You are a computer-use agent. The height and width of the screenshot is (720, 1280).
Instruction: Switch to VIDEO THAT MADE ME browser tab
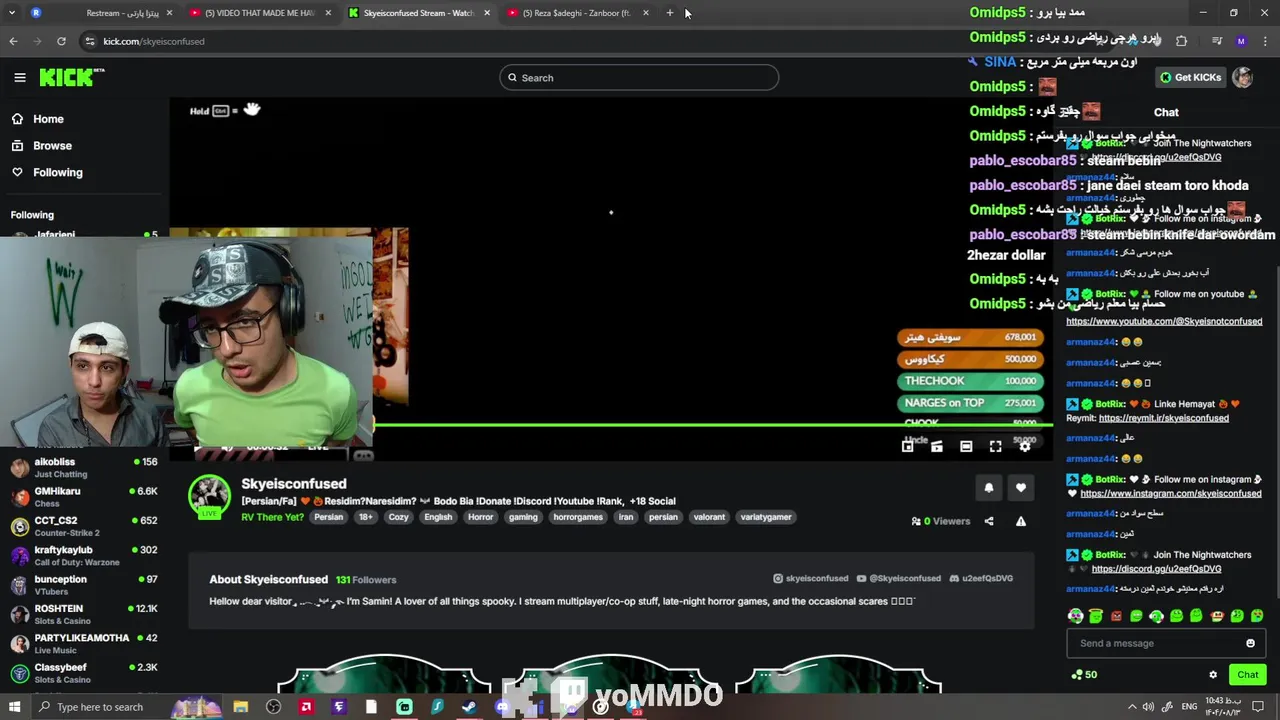(262, 13)
